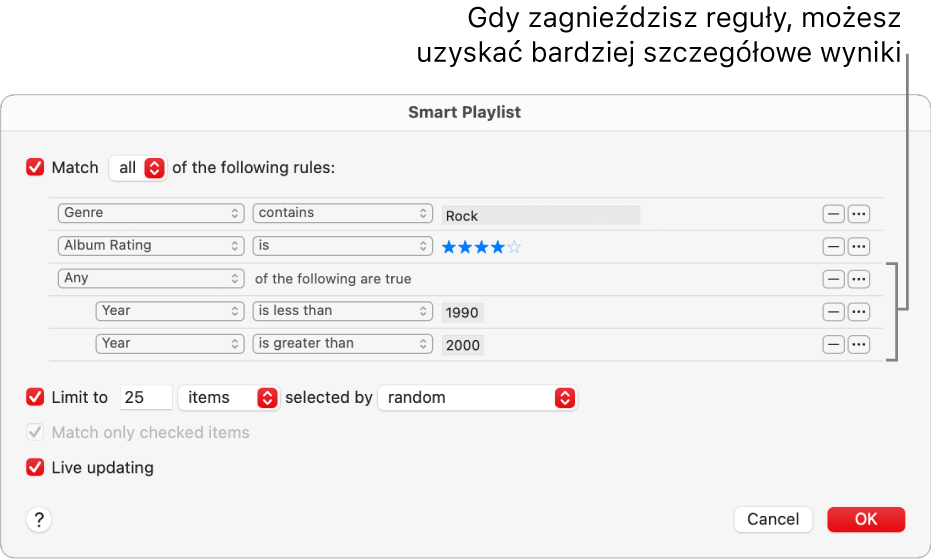Click the ellipsis button on Genre row
Image resolution: width=931 pixels, height=559 pixels.
[859, 214]
